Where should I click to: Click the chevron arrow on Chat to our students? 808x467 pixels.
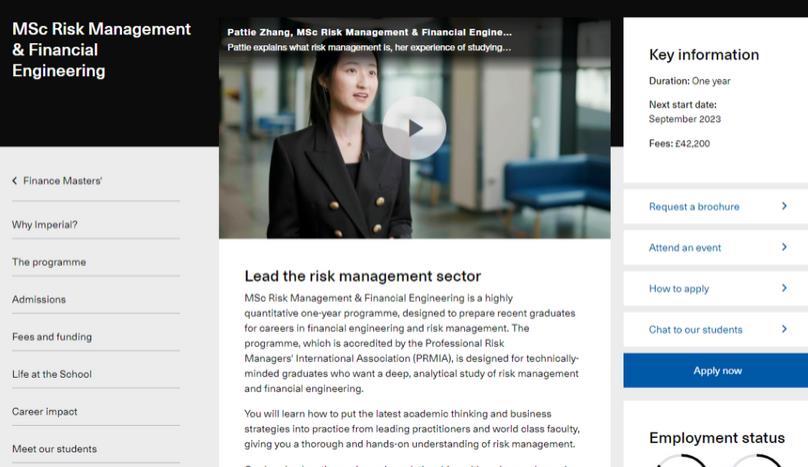784,329
